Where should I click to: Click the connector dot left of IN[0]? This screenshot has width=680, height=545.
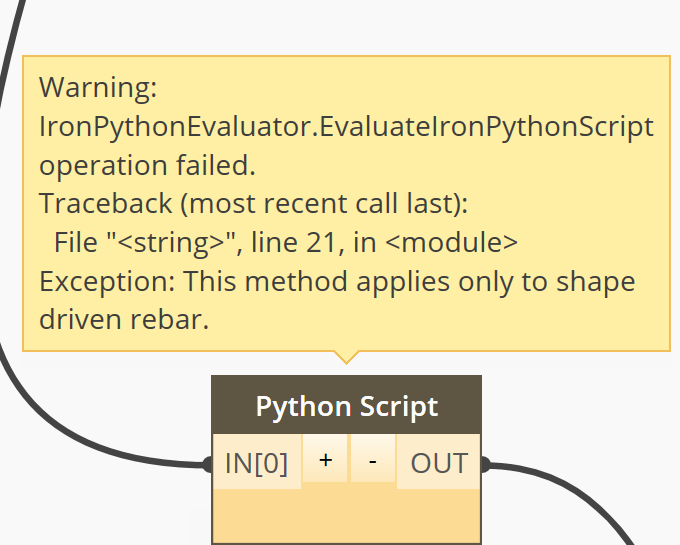[208, 464]
